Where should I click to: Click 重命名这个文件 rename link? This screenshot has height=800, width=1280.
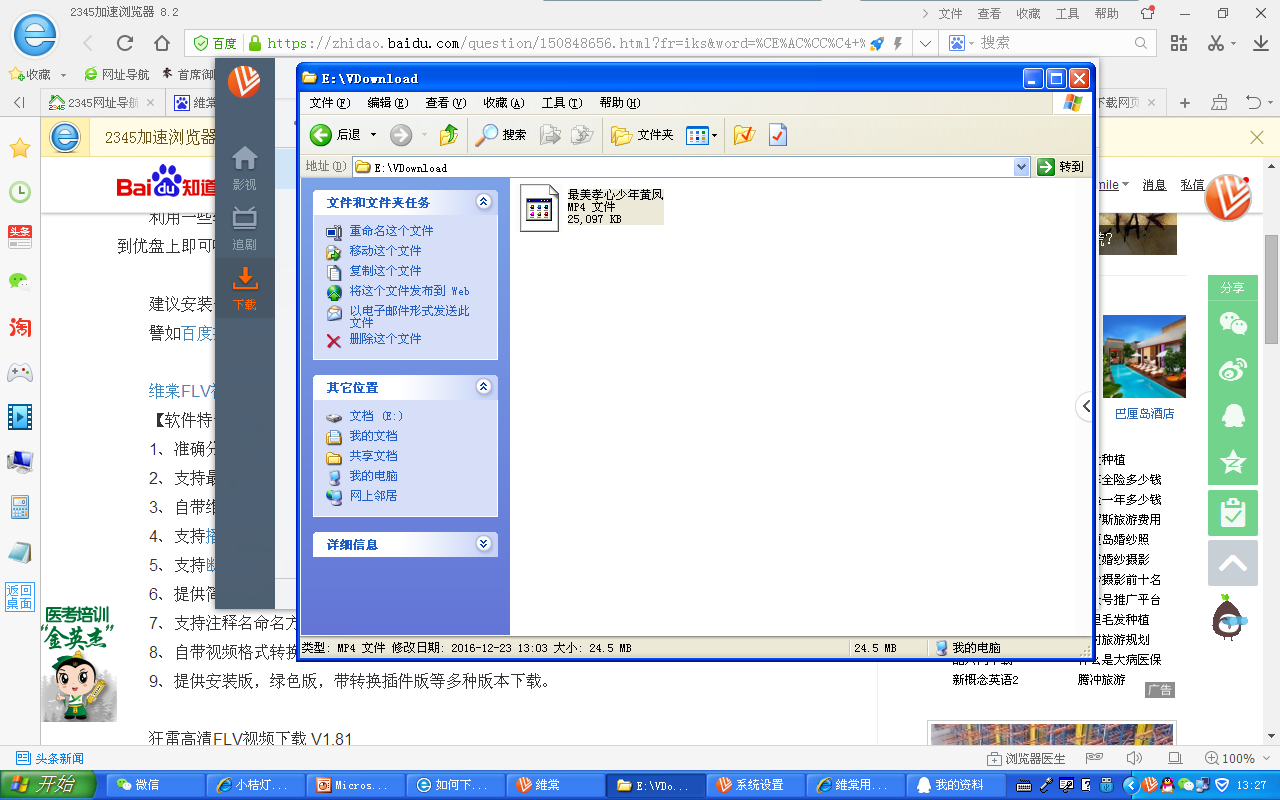tap(391, 231)
